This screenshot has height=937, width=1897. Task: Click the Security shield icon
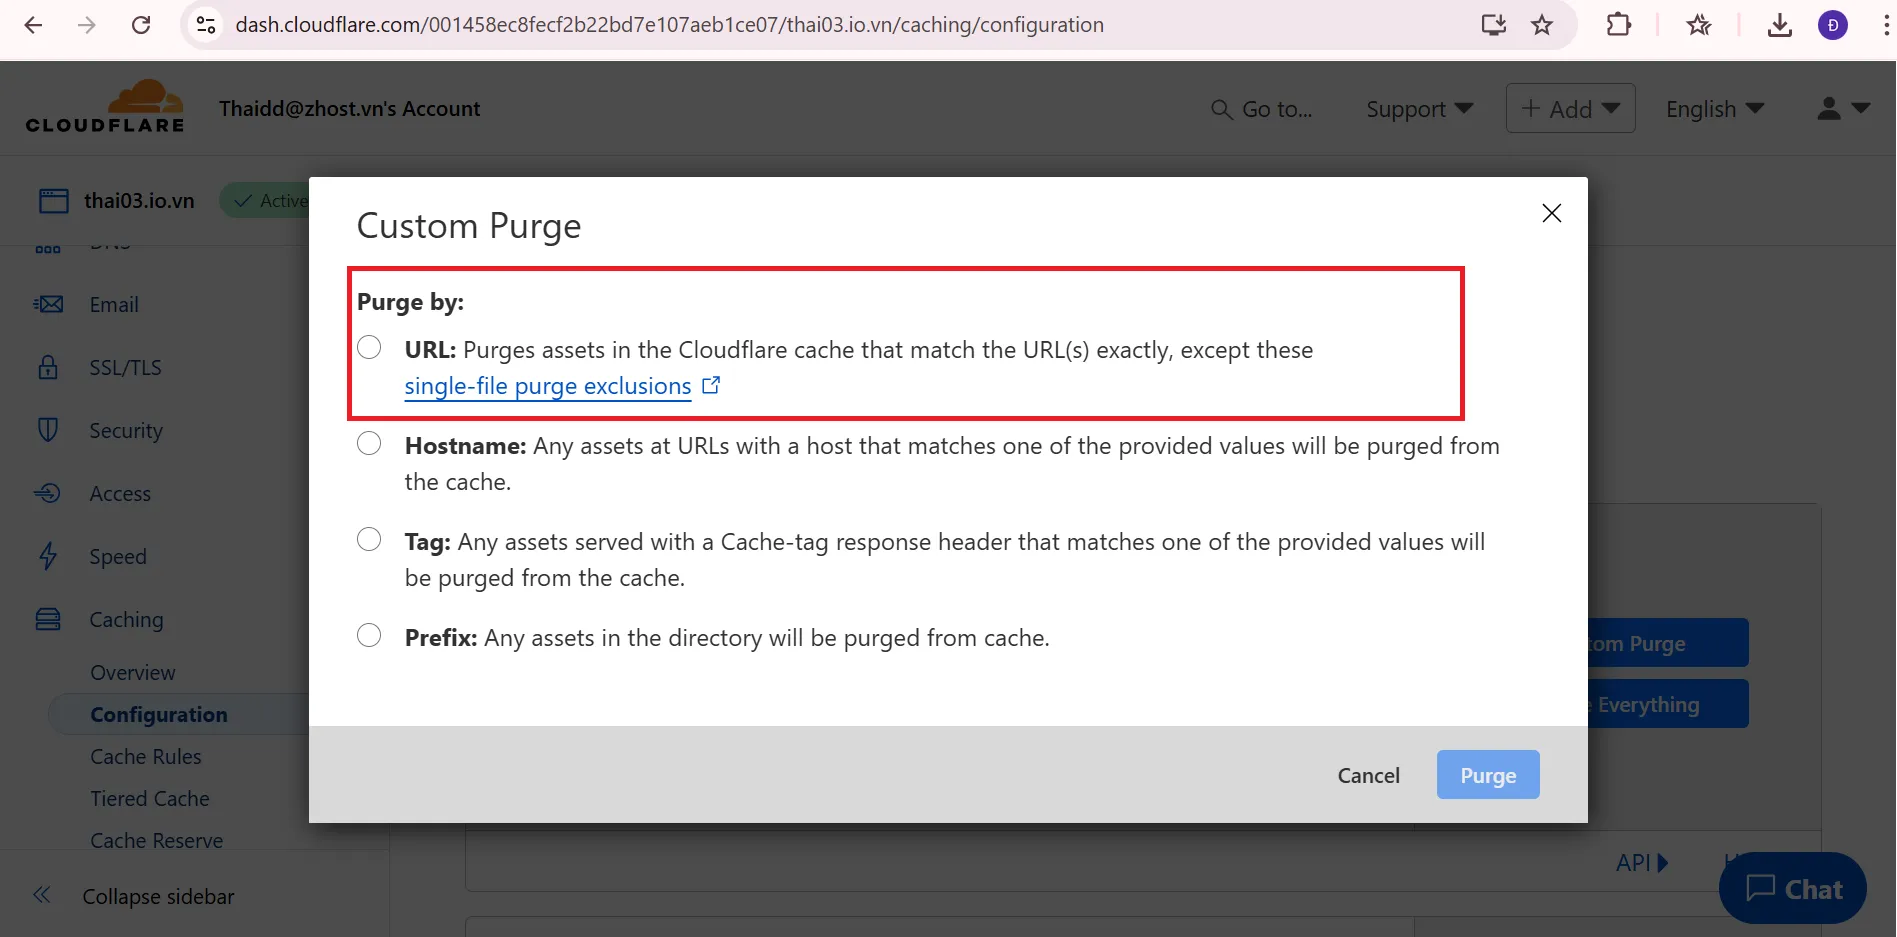[x=48, y=430]
